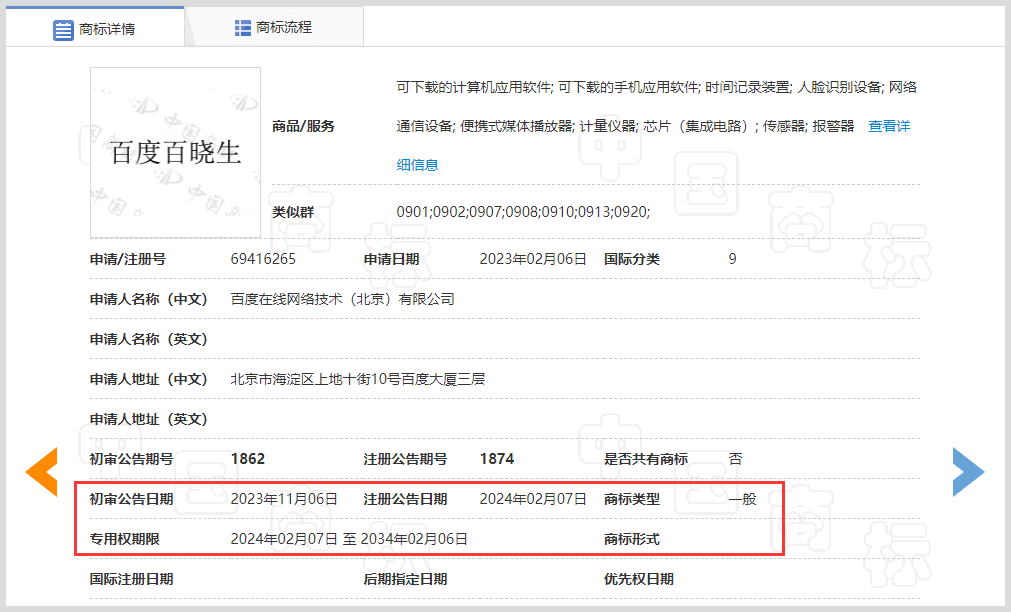Click the 国际注册日期 label

point(132,579)
